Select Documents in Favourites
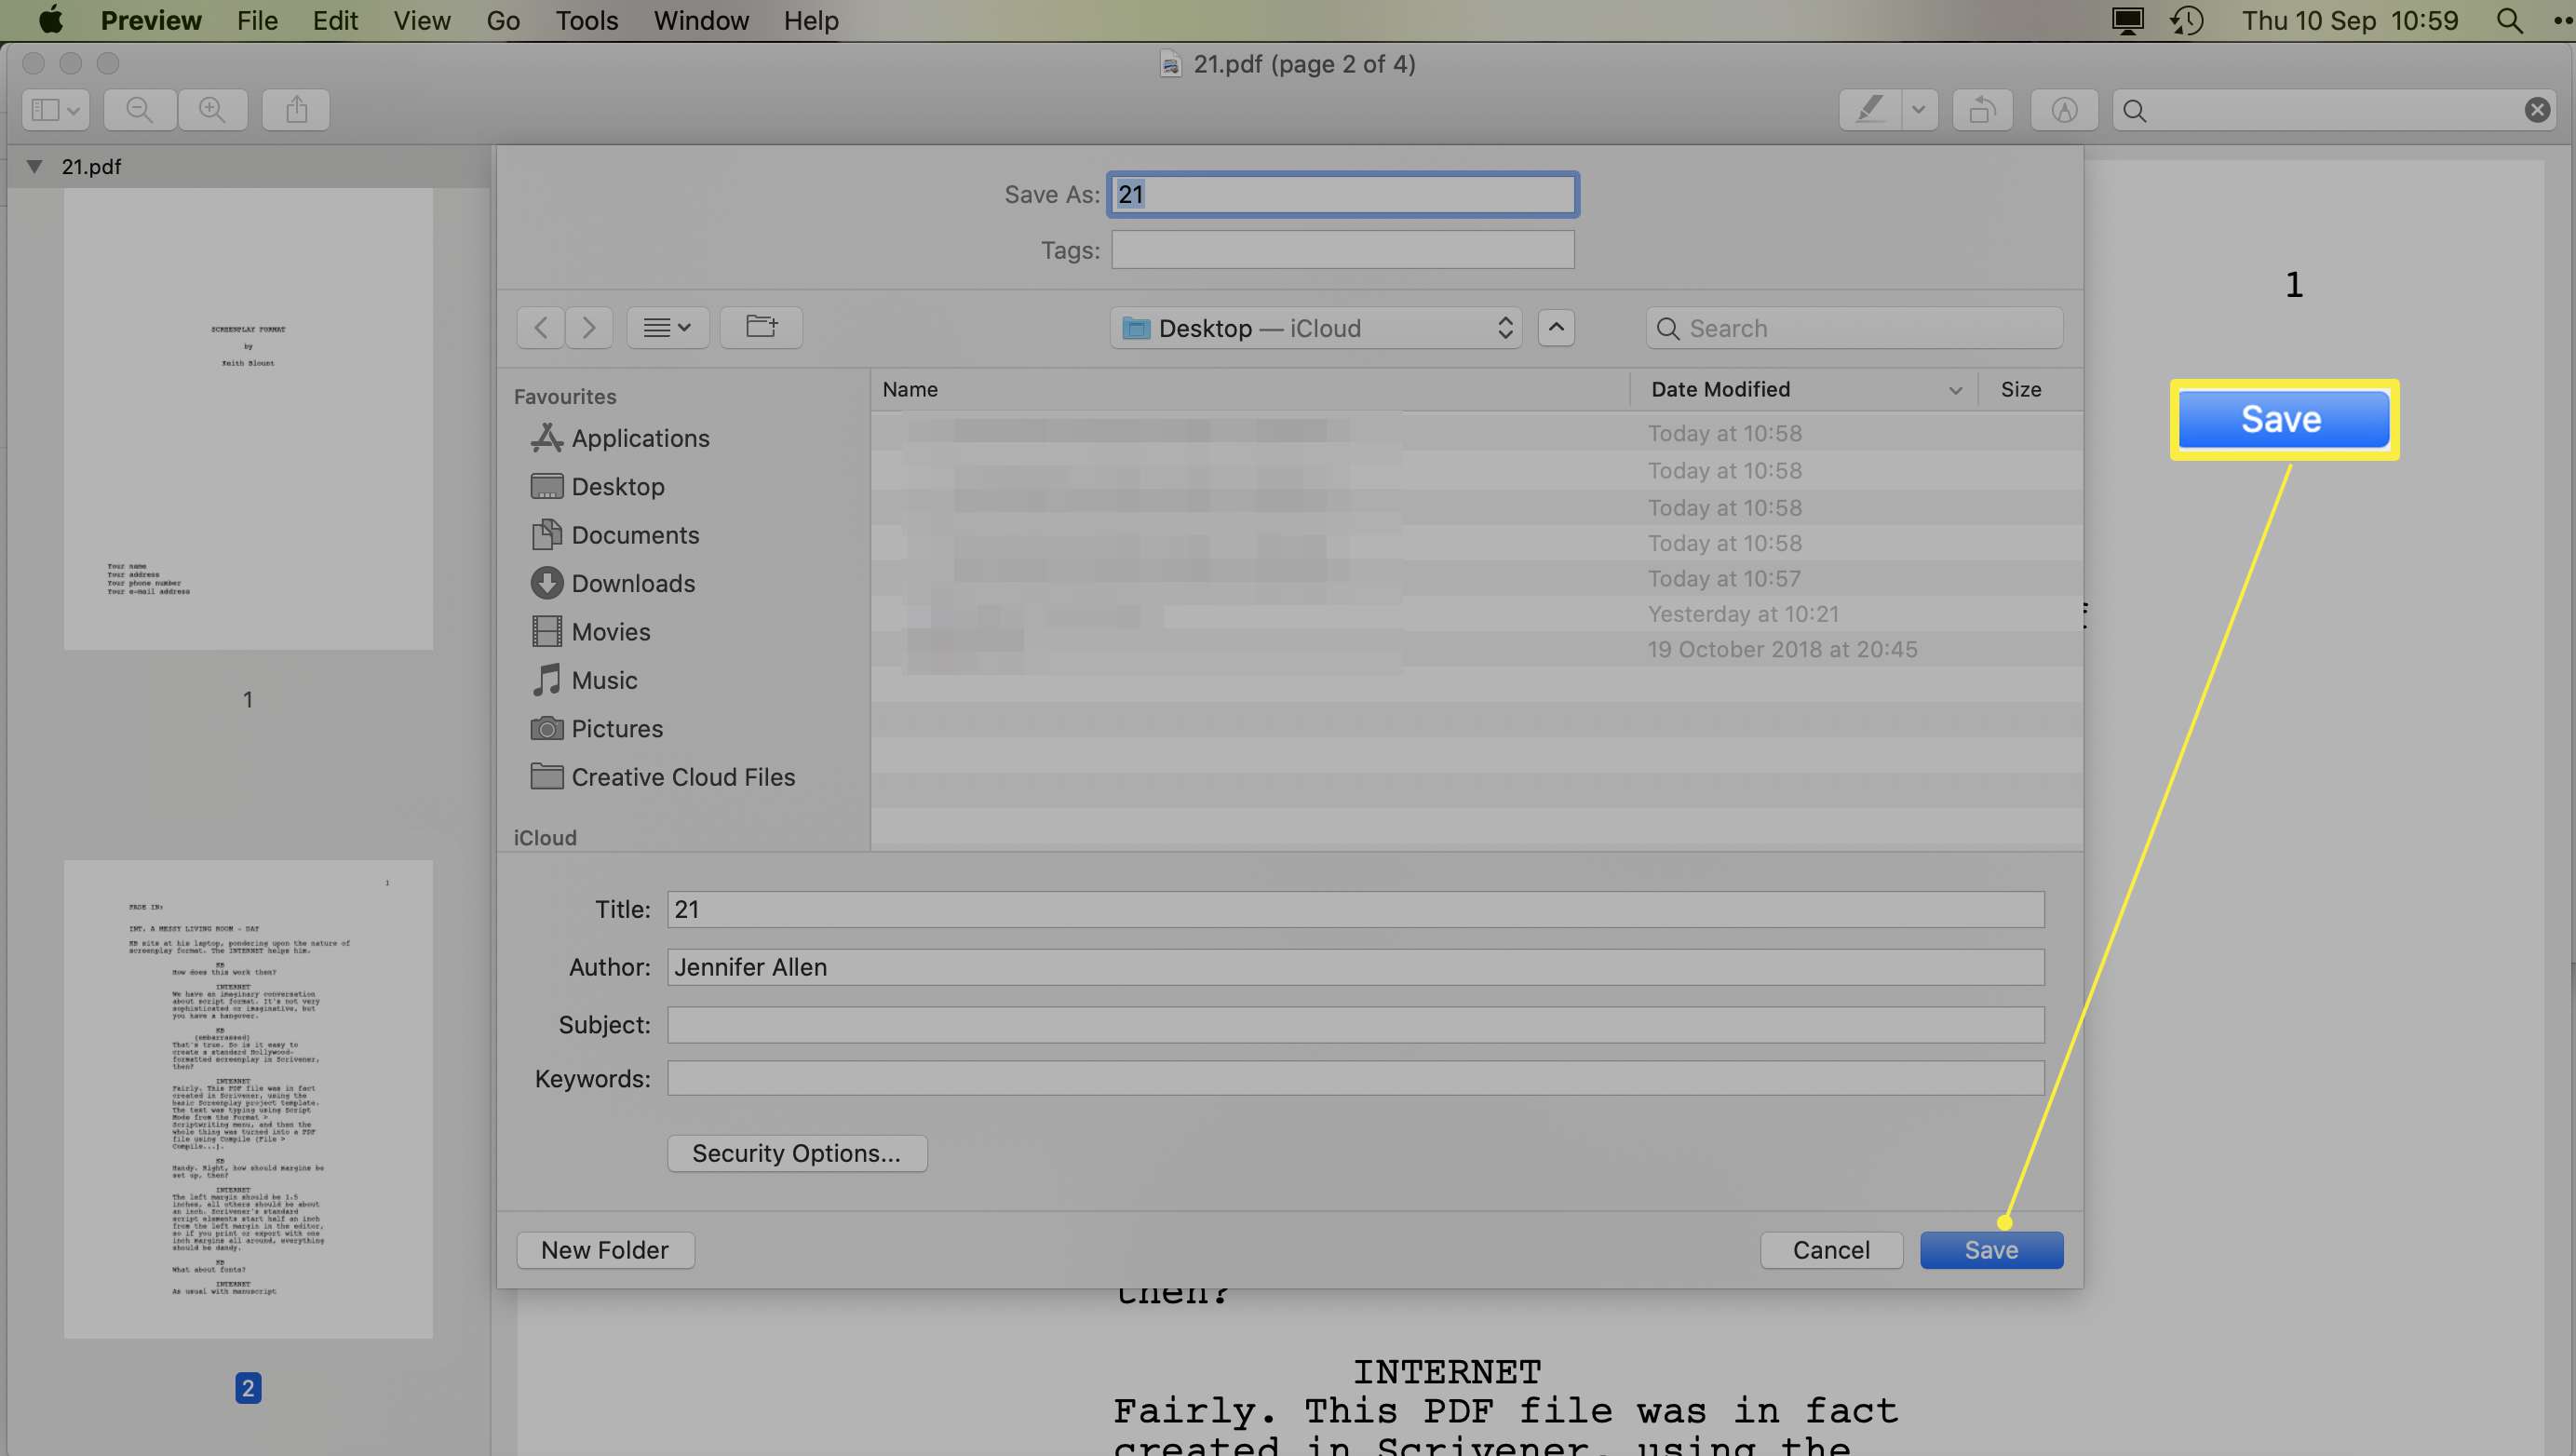 (614, 535)
